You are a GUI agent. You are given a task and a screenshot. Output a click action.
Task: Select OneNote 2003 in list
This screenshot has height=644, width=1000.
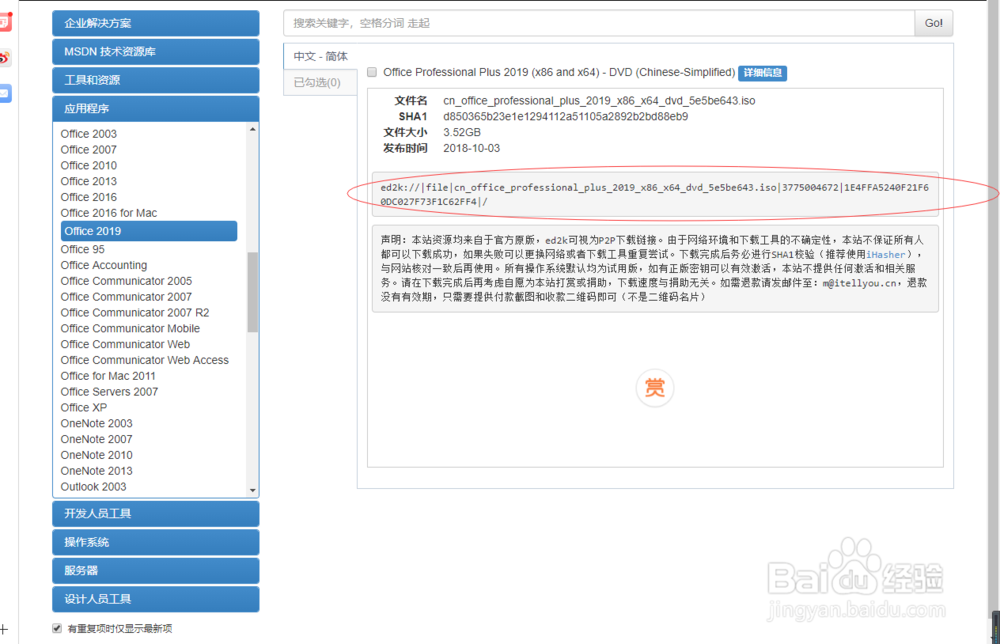pyautogui.click(x=96, y=423)
